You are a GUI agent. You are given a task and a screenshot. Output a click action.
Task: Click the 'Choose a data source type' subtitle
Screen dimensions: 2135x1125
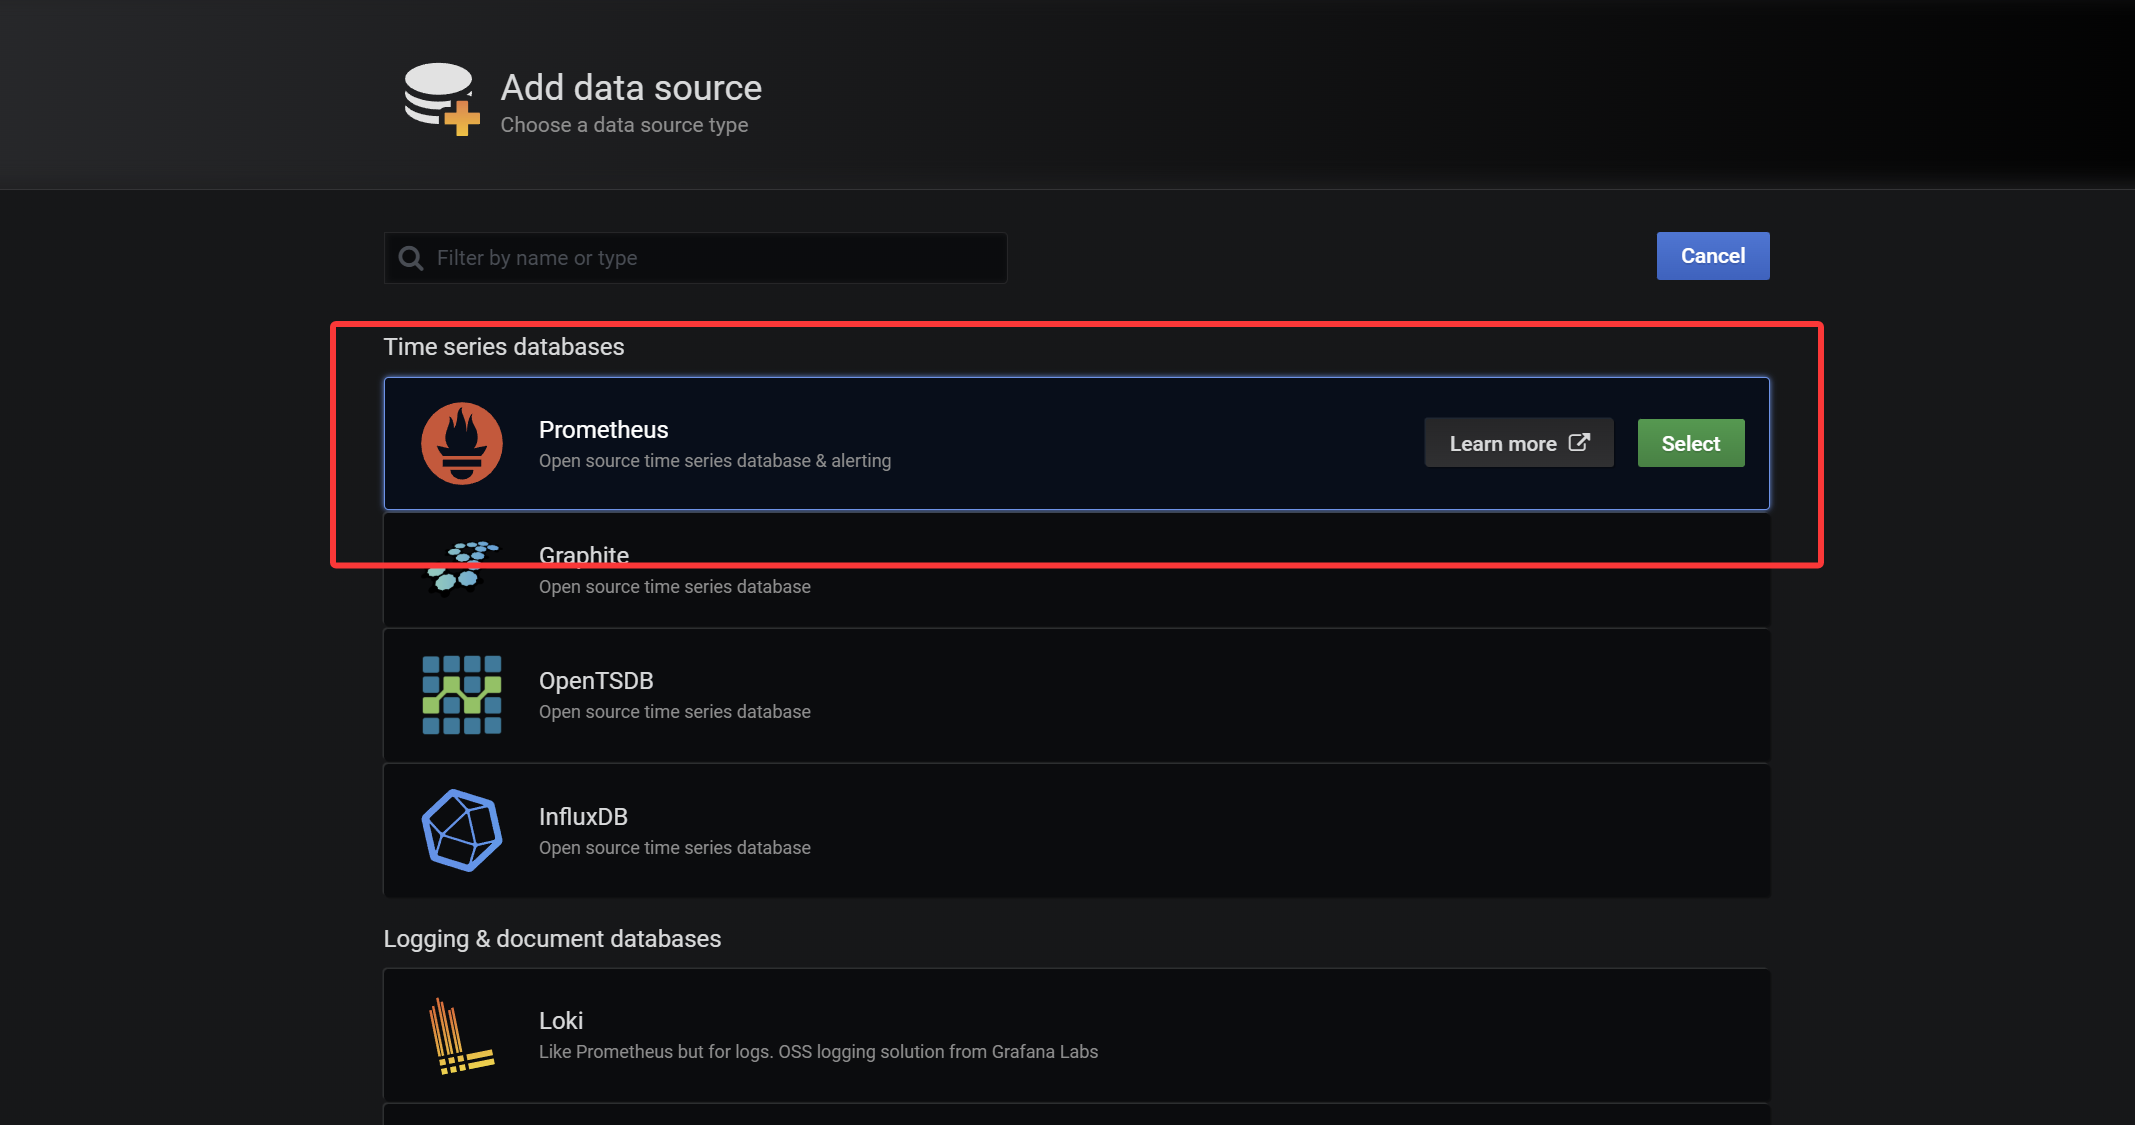tap(624, 125)
